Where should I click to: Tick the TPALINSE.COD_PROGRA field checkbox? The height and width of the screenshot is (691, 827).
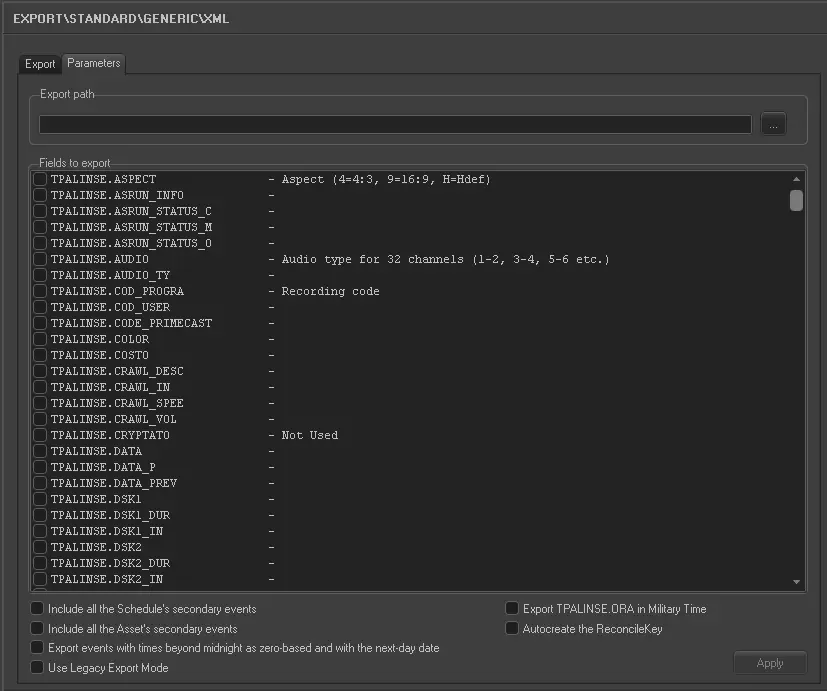pos(40,291)
